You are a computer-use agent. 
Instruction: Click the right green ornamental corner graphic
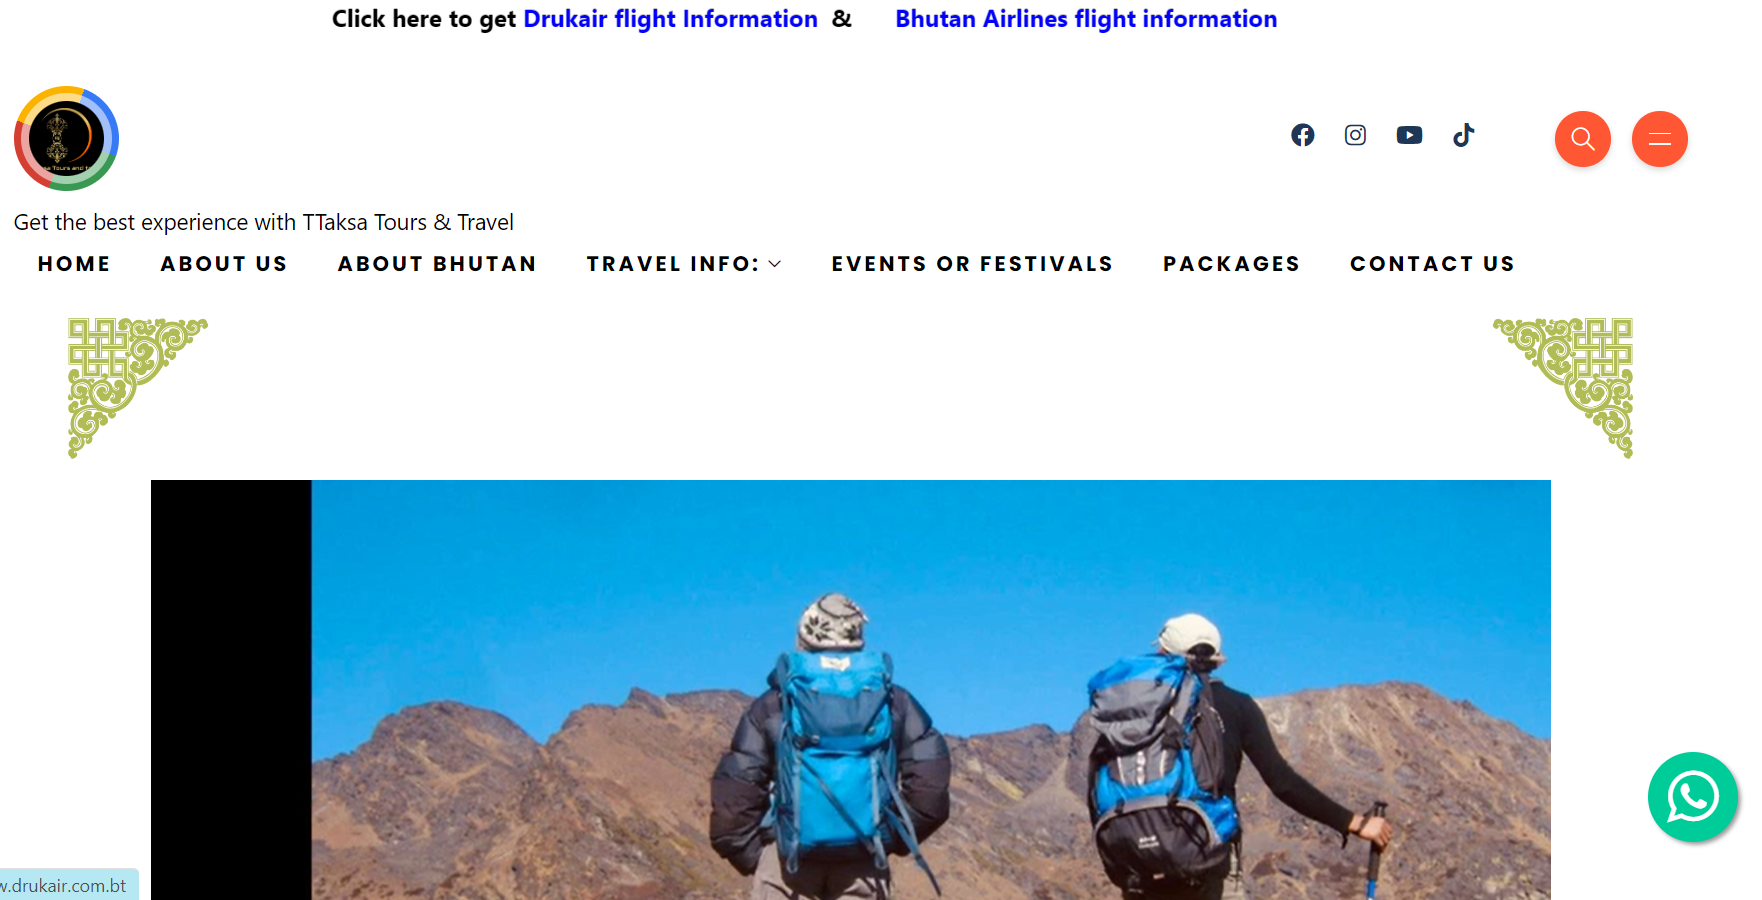(x=1563, y=388)
